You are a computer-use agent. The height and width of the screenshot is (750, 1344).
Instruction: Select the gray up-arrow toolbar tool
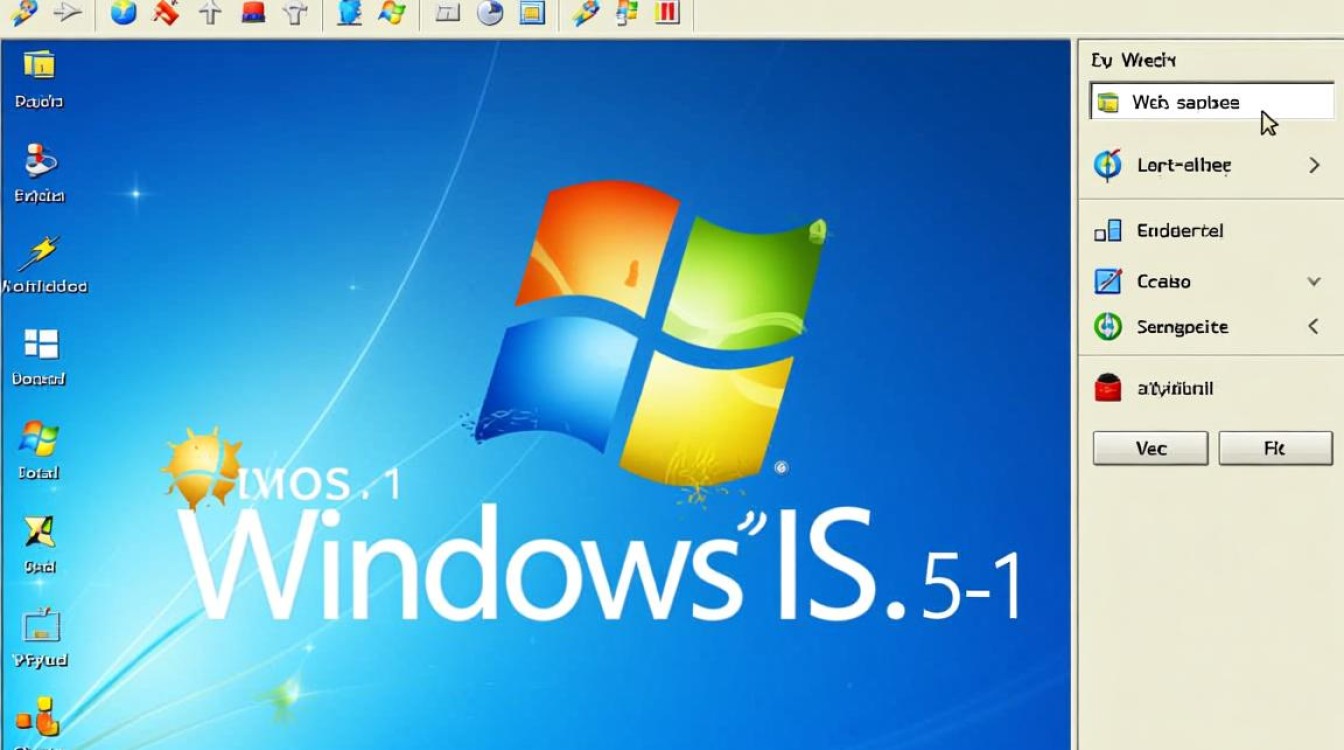208,14
